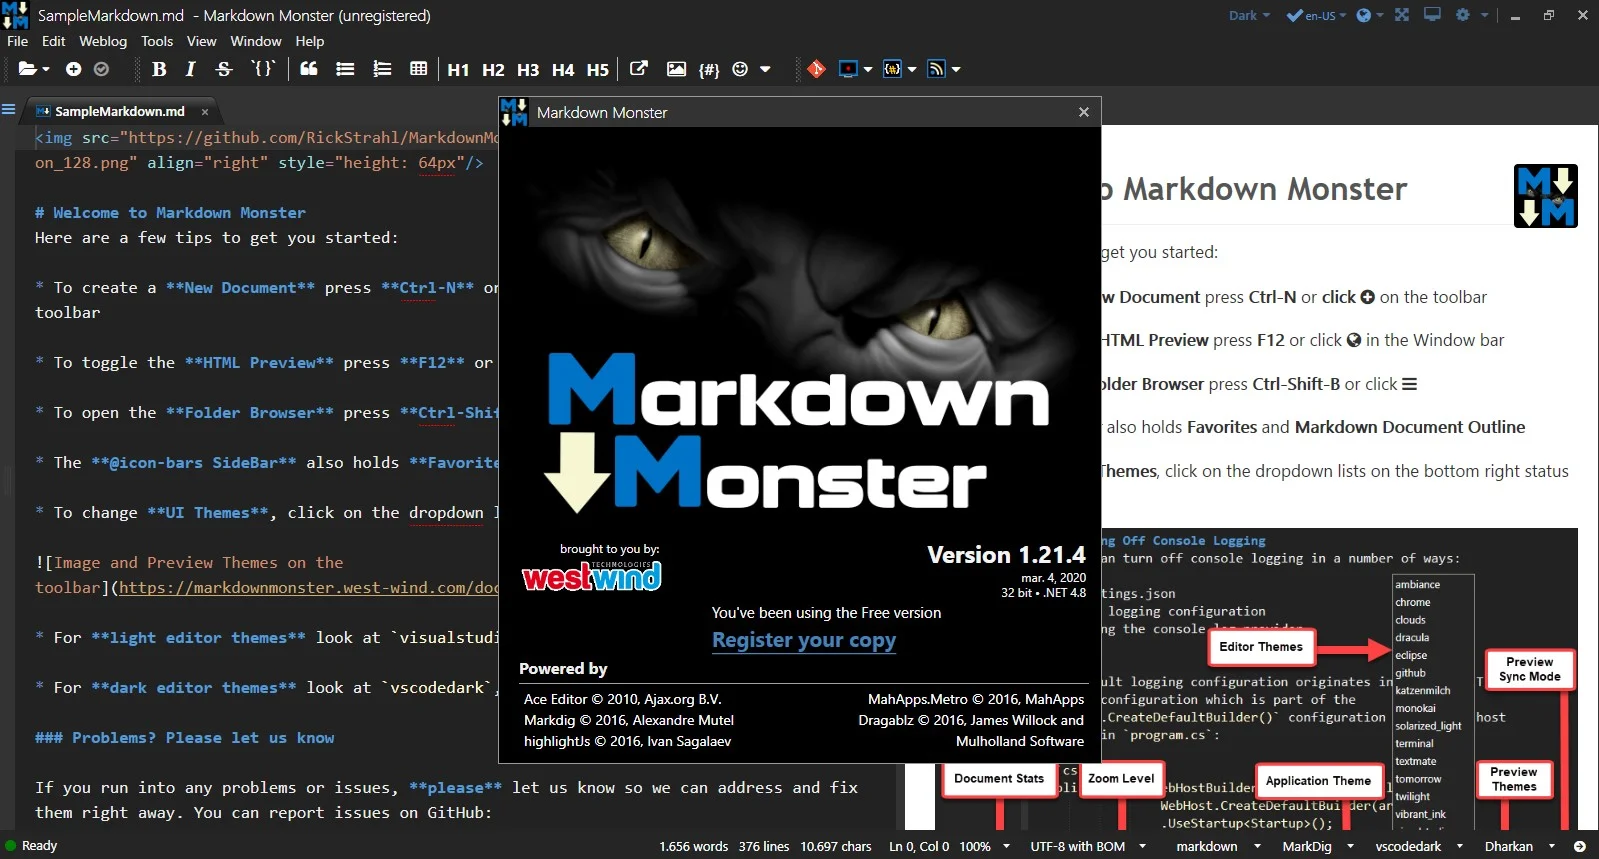Screen dimensions: 1599x859
Task: Toggle the sidebar with the hamburger icon
Action: tap(9, 110)
